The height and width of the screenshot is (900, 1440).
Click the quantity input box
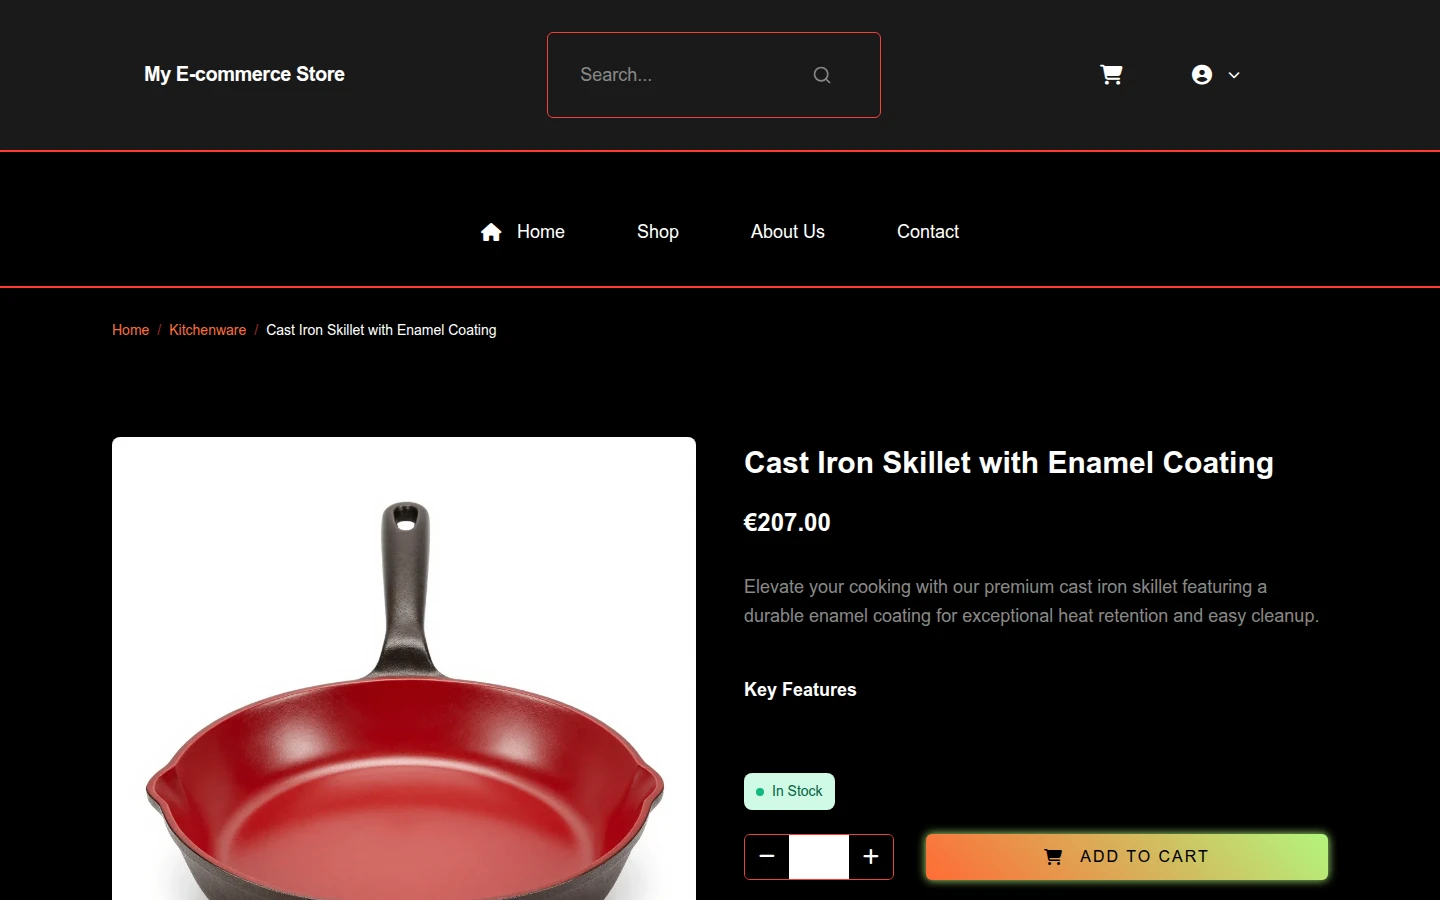pos(819,857)
